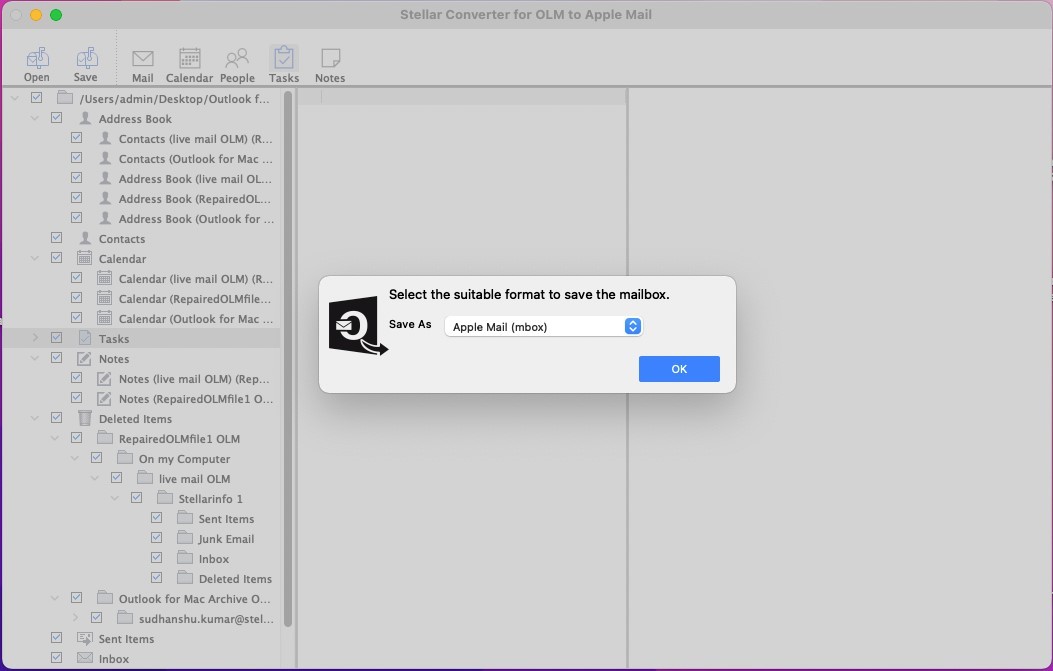Click the Deleted Items trash icon

click(85, 419)
